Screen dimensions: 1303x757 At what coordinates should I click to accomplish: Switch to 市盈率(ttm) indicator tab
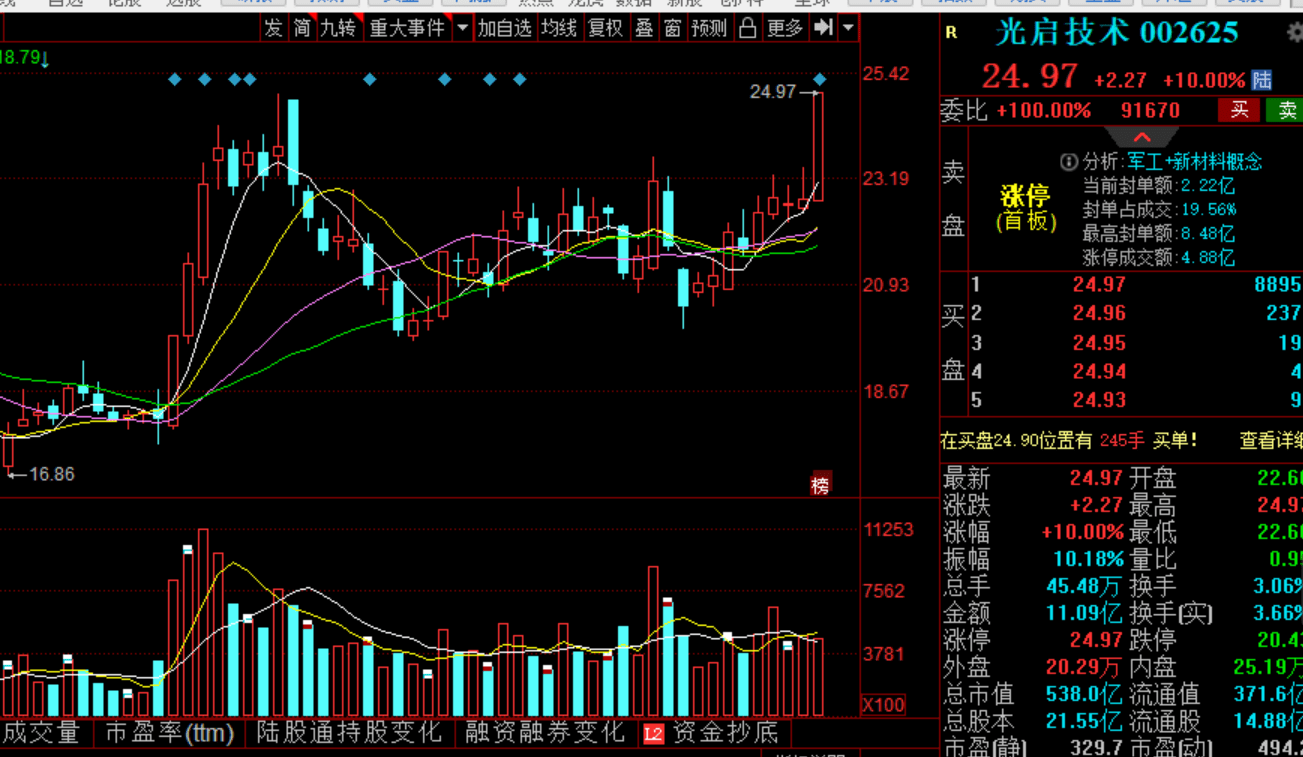click(169, 733)
